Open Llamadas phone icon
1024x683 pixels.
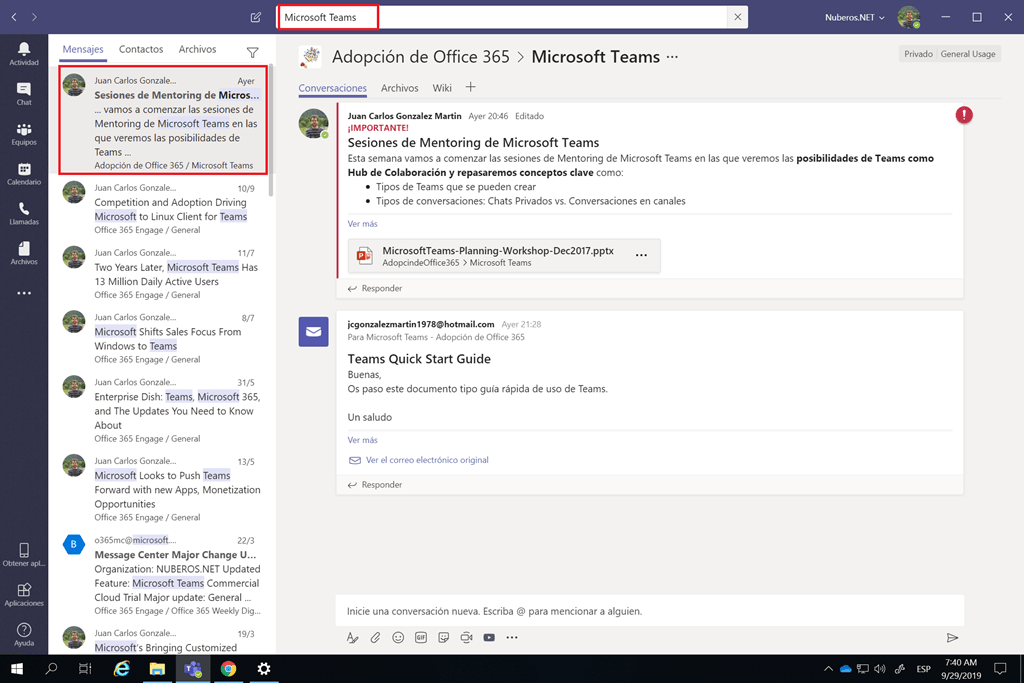click(x=24, y=213)
